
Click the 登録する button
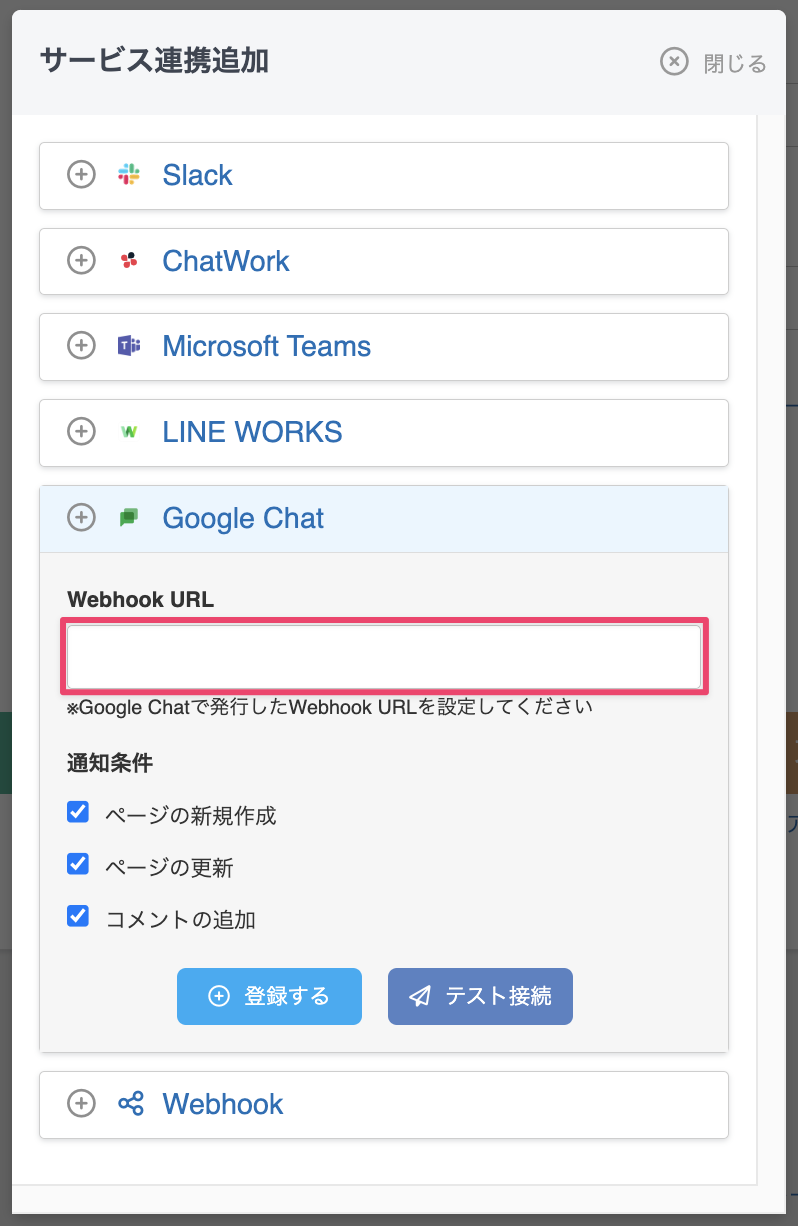(x=269, y=996)
